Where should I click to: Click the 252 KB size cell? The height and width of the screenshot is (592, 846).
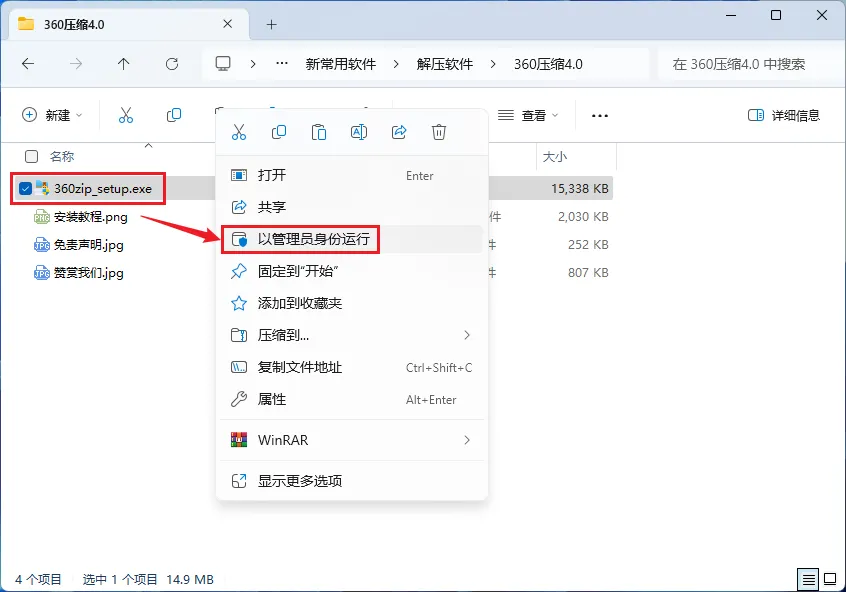click(588, 244)
